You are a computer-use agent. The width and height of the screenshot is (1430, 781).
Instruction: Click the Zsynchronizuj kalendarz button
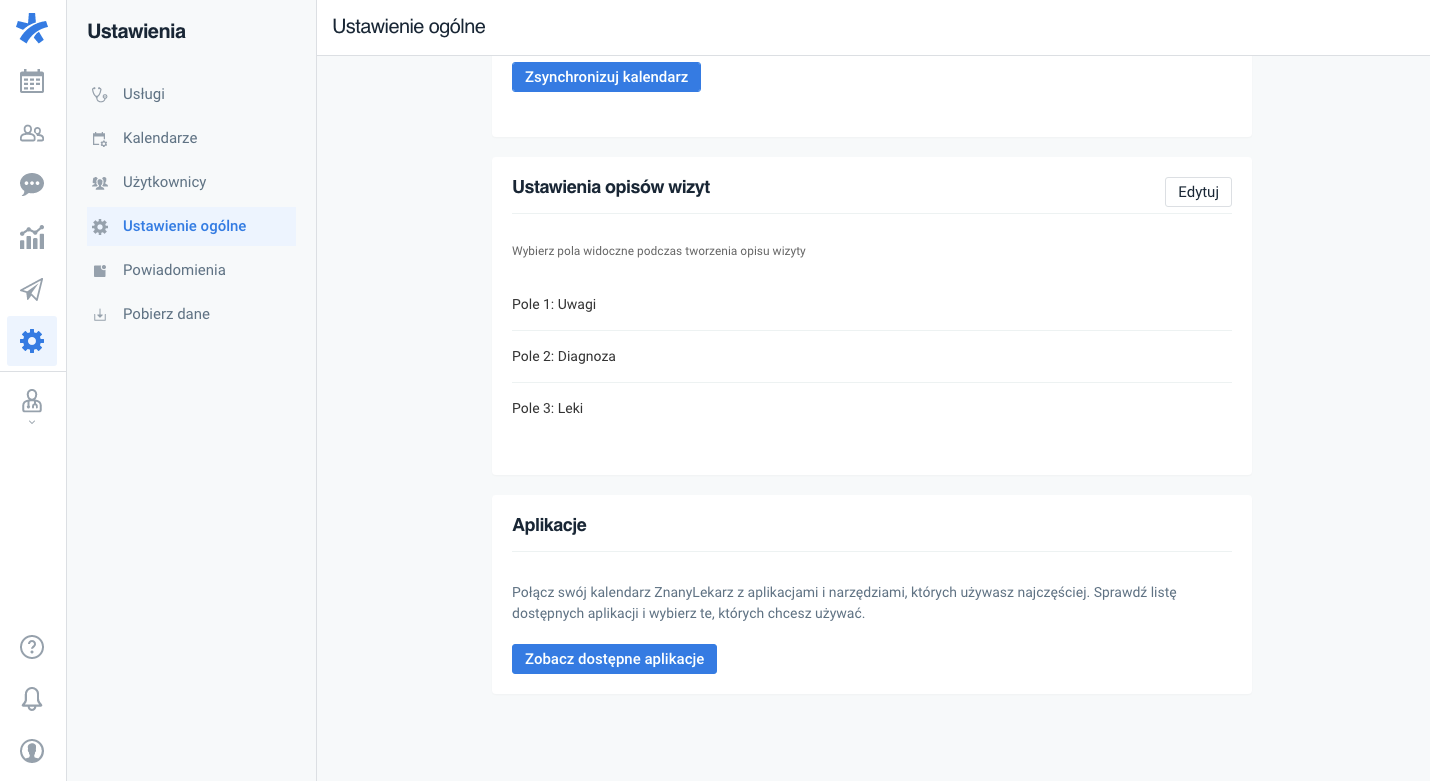point(606,77)
